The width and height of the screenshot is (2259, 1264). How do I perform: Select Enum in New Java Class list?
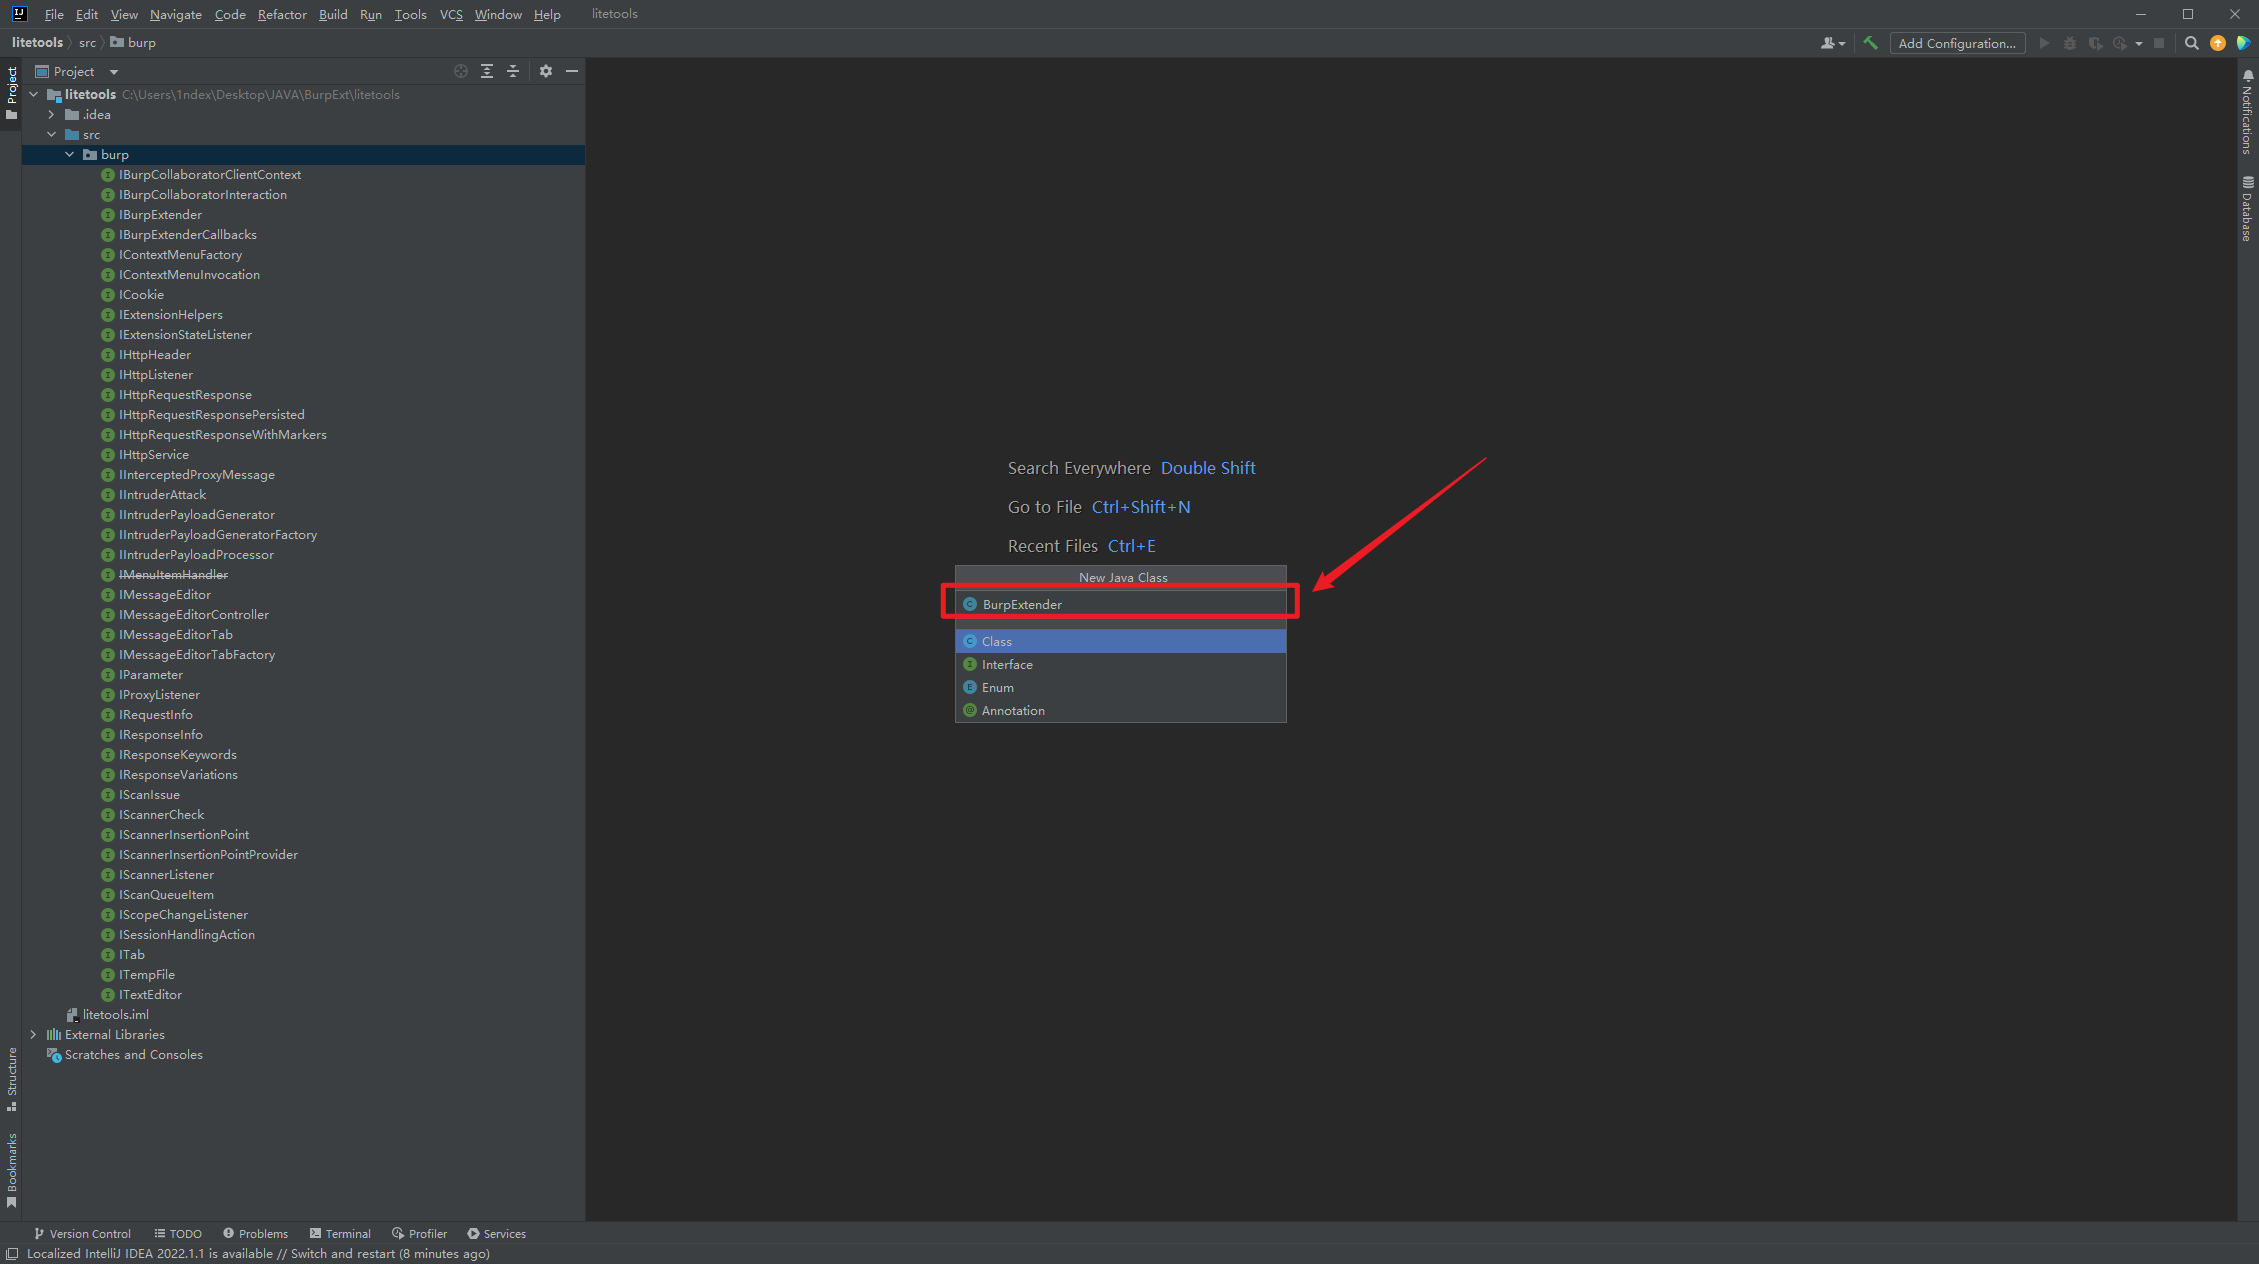[1120, 687]
